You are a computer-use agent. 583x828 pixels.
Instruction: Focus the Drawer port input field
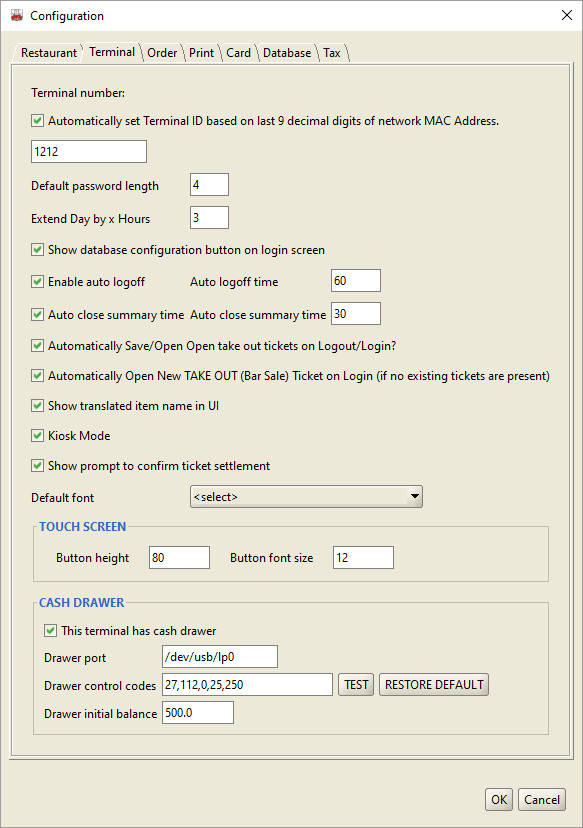[x=220, y=656]
